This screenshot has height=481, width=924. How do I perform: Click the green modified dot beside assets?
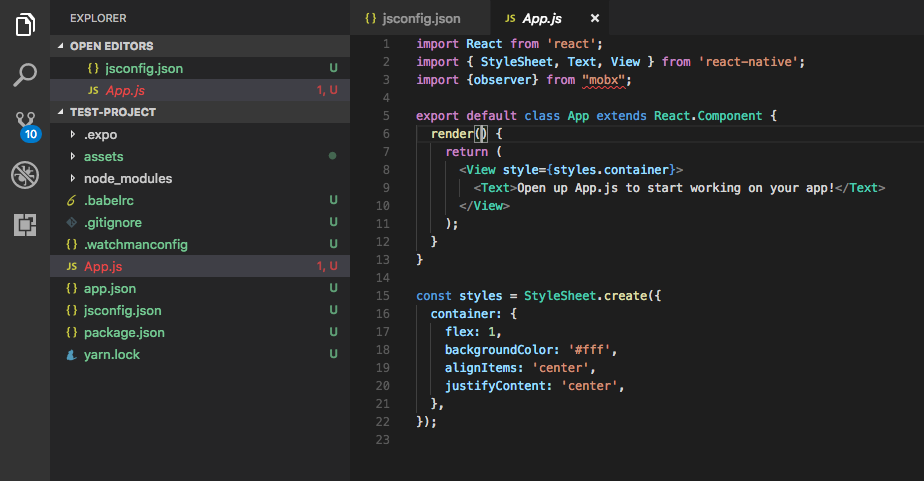point(332,156)
